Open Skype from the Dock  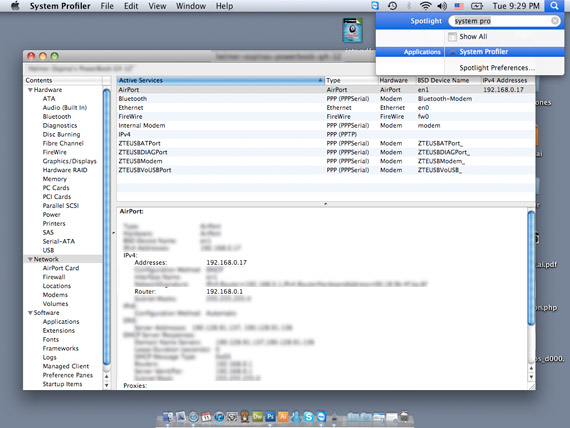tap(309, 417)
